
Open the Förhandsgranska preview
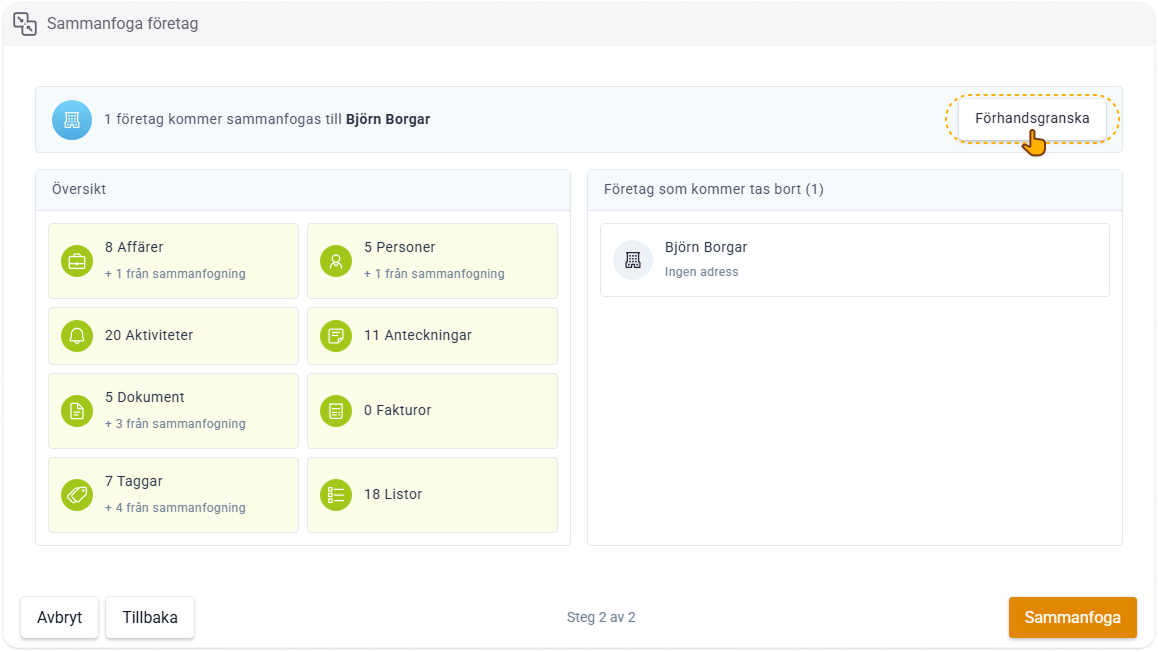[1032, 118]
